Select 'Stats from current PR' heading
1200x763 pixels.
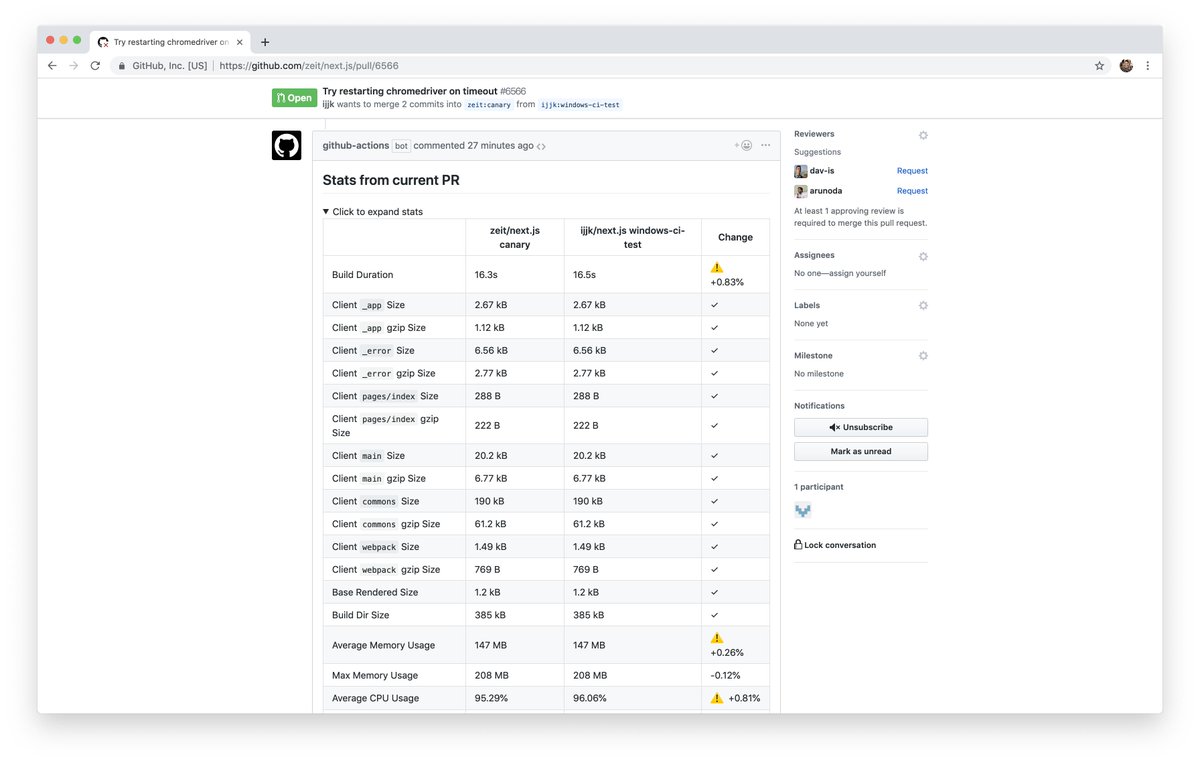(x=391, y=181)
